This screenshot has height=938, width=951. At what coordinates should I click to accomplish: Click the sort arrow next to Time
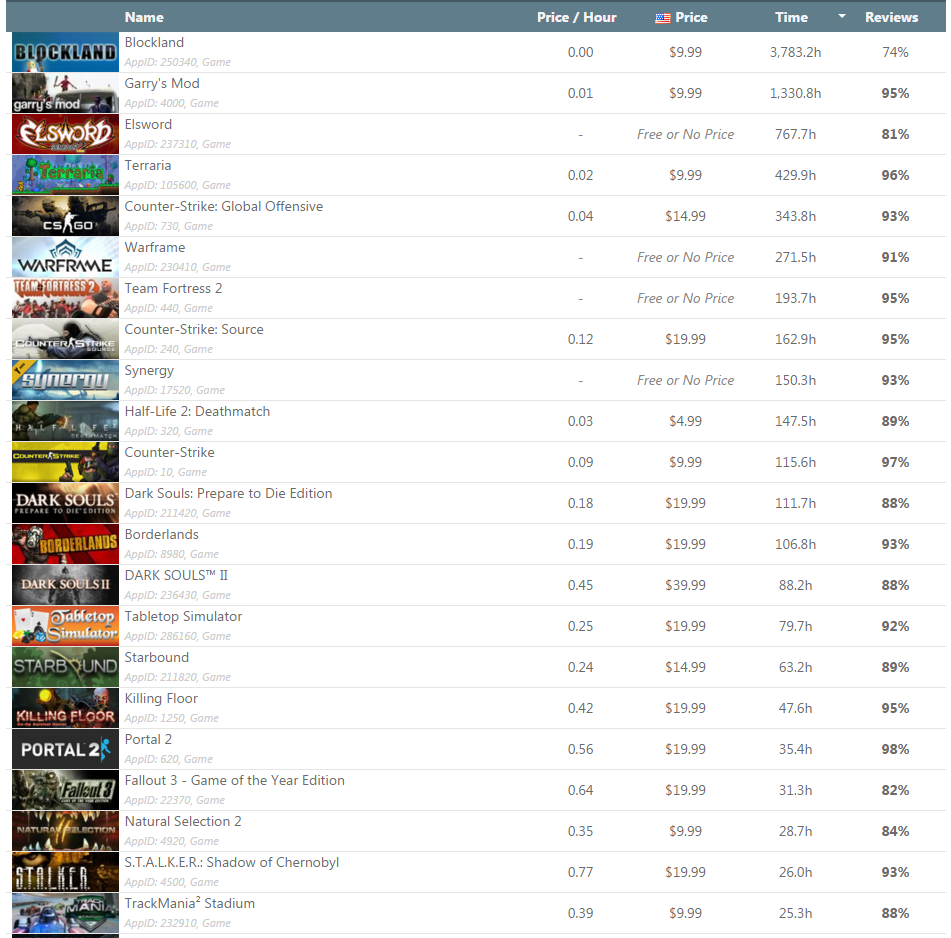click(842, 16)
